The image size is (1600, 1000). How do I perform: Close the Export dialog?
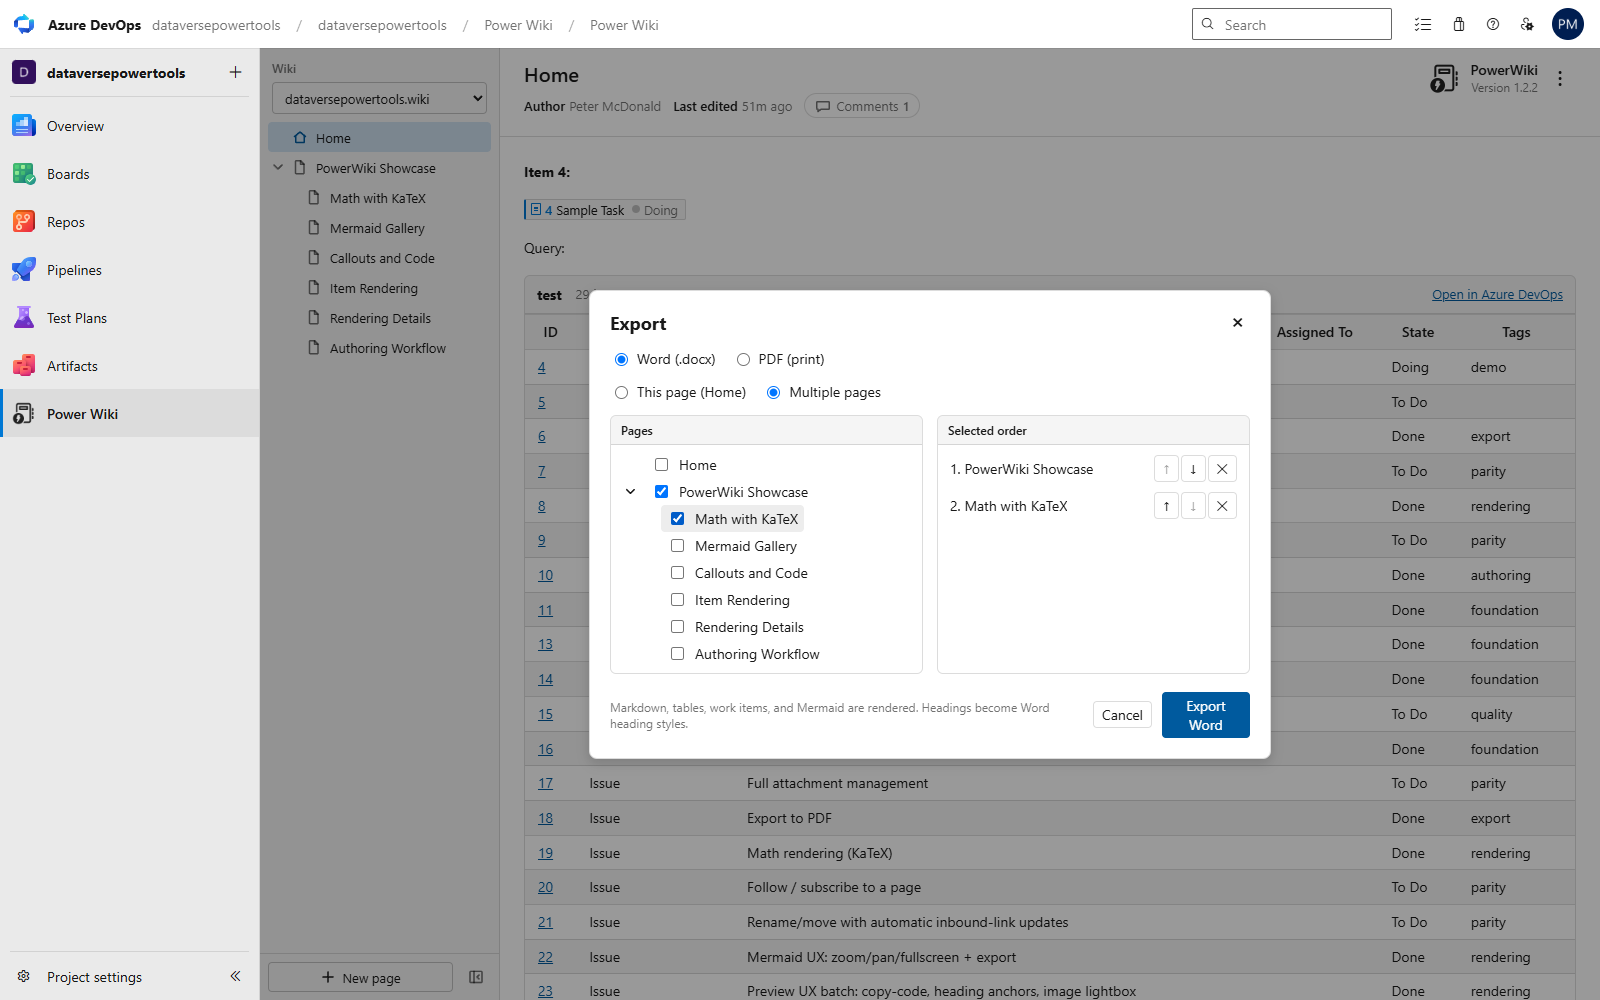tap(1238, 322)
